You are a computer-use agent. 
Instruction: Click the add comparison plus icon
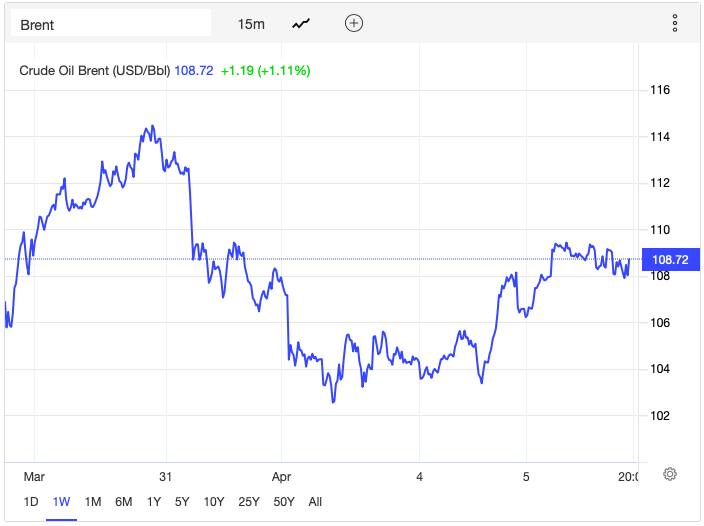tap(353, 24)
